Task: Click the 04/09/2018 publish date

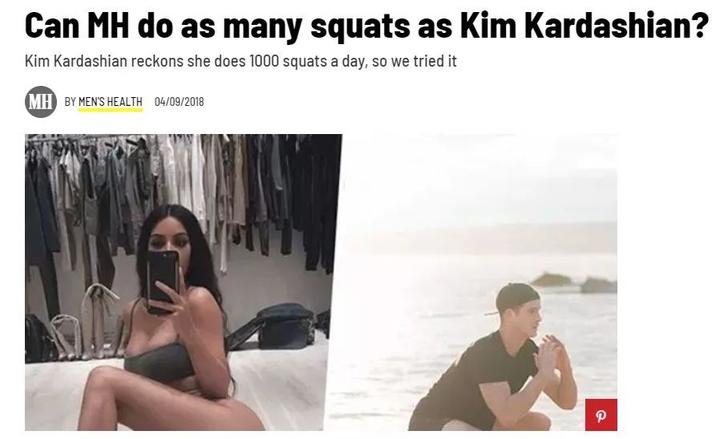Action: 179,102
